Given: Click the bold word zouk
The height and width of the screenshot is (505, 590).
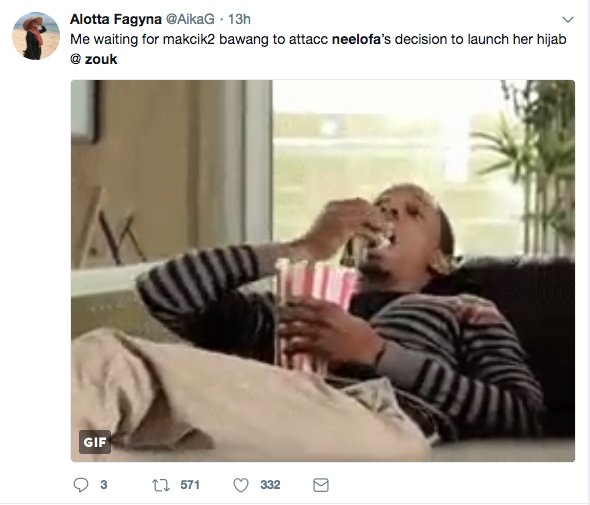Looking at the screenshot, I should pyautogui.click(x=101, y=59).
